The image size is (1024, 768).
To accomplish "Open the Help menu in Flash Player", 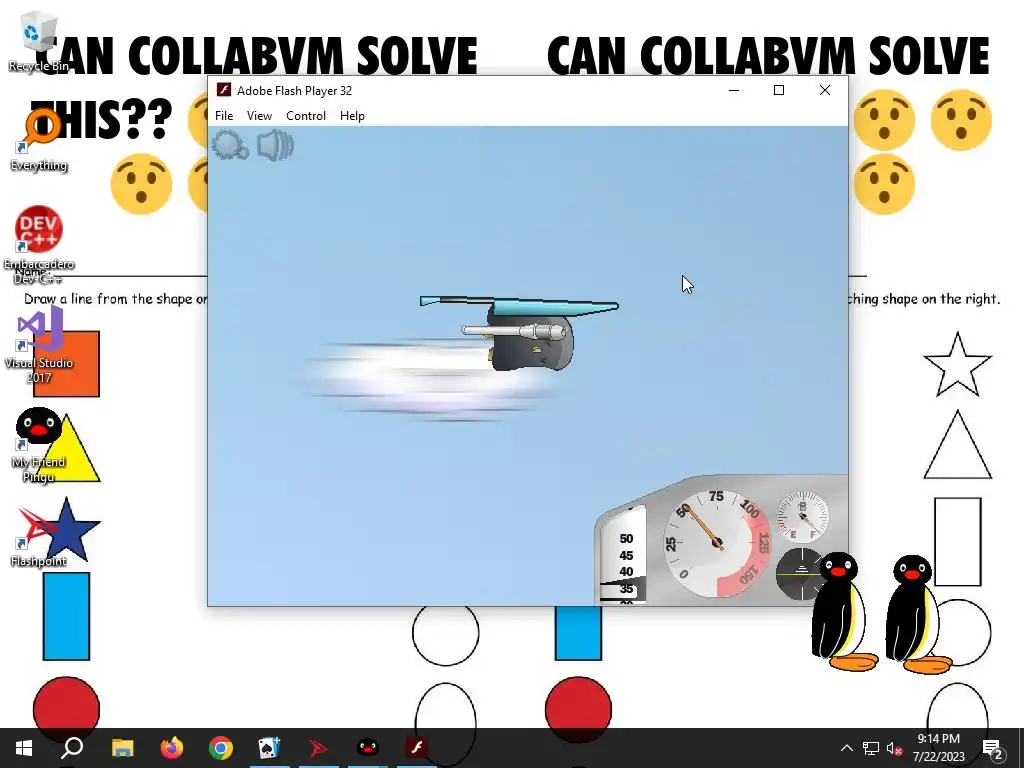I will pyautogui.click(x=352, y=116).
